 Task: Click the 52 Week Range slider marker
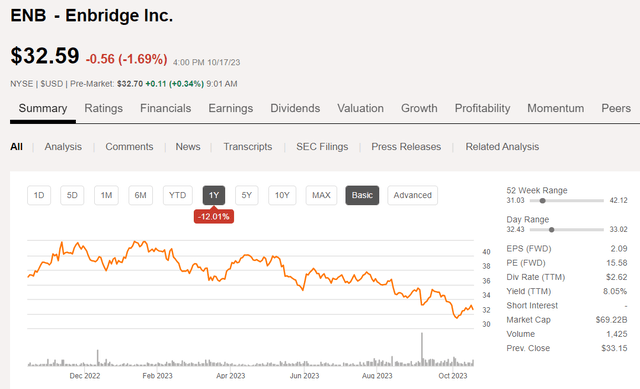point(542,200)
